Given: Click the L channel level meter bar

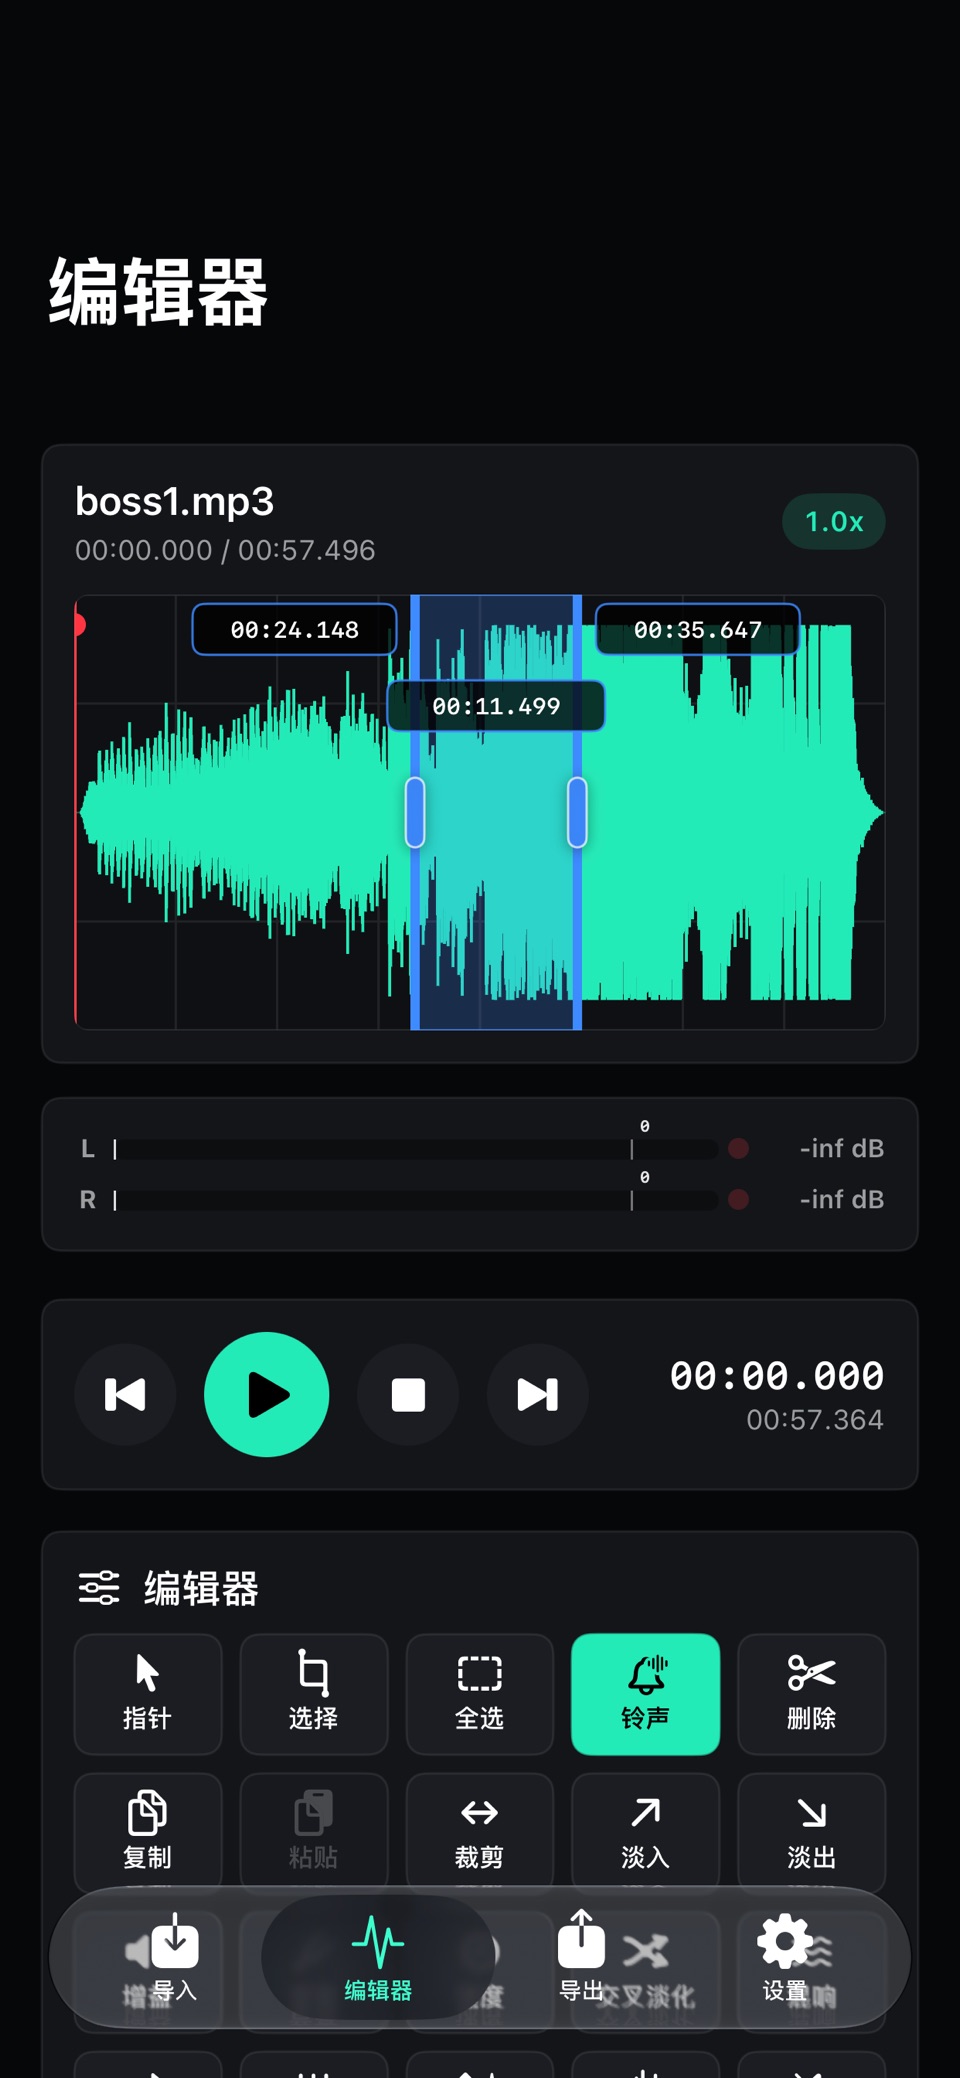Looking at the screenshot, I should click(x=416, y=1149).
